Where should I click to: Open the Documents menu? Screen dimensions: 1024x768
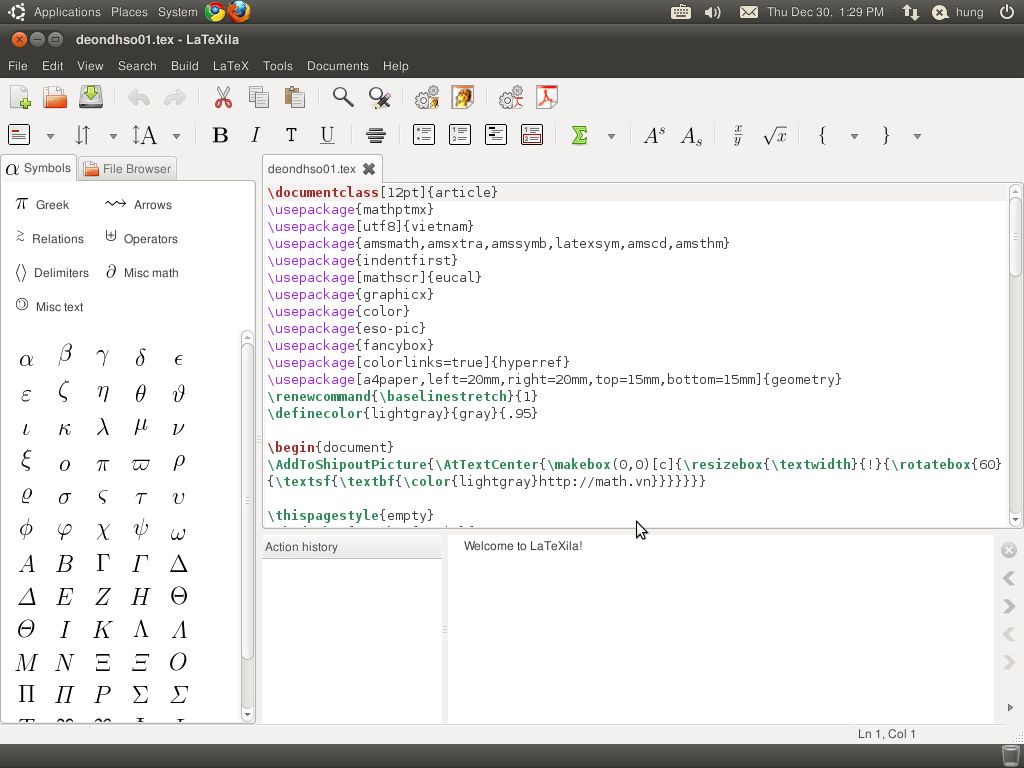(x=338, y=66)
